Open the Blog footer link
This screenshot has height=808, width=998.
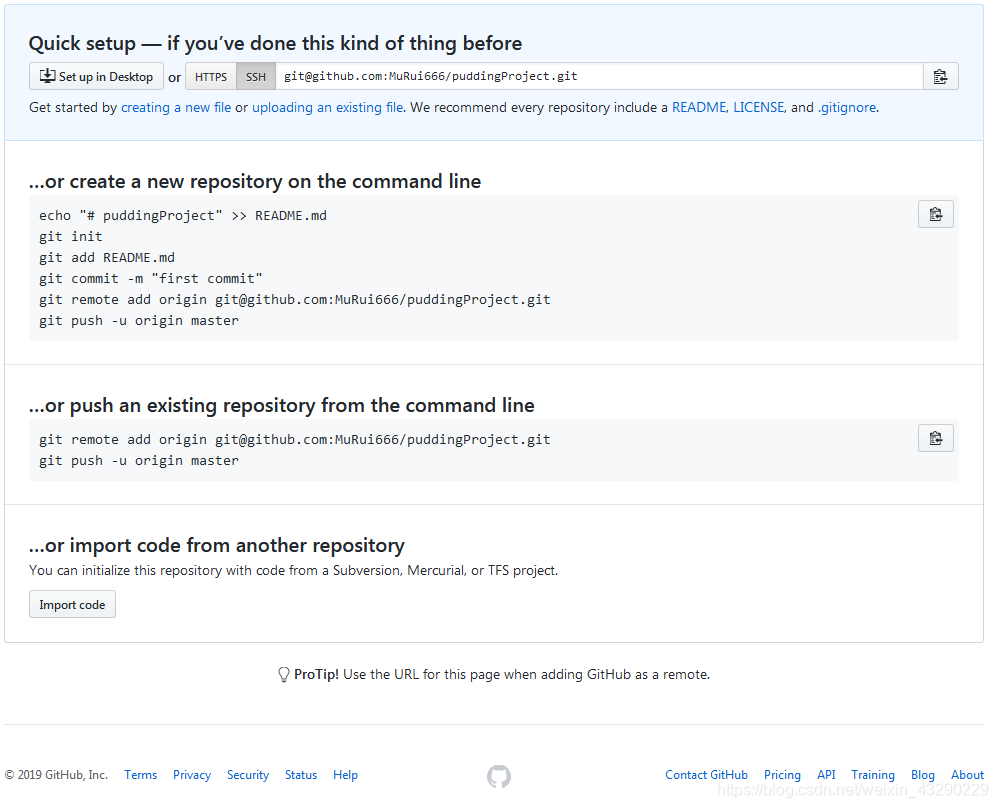922,775
